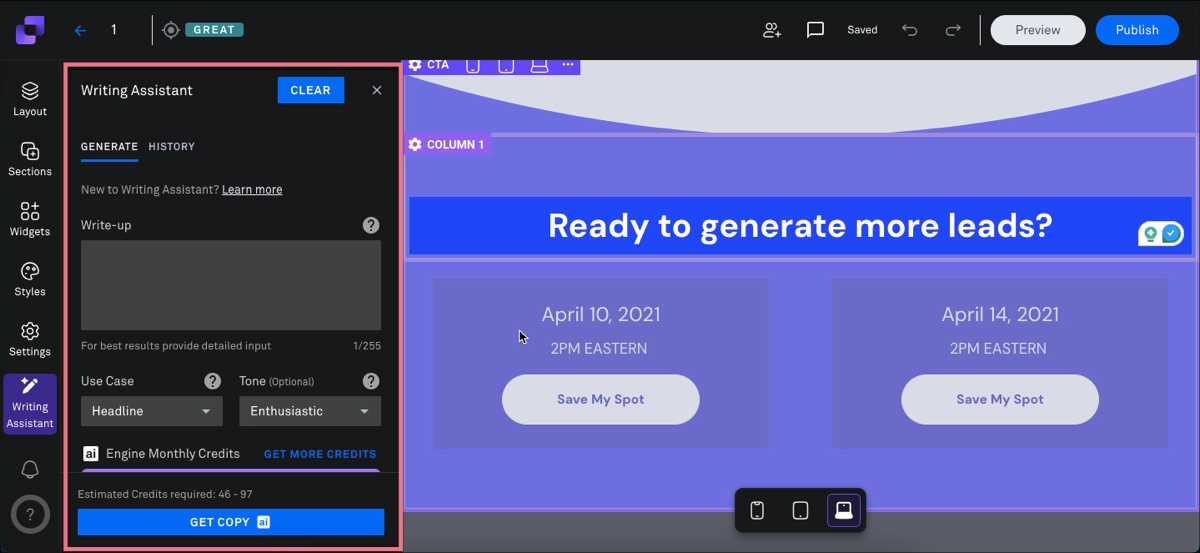Select 2PM EASTERN under April 14
The width and height of the screenshot is (1200, 553).
(x=999, y=349)
